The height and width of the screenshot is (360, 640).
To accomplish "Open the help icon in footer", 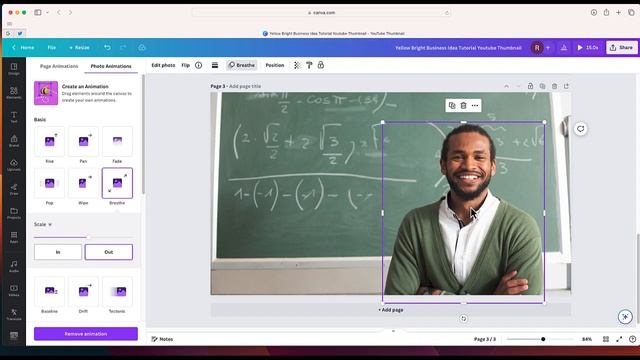I will 632,339.
